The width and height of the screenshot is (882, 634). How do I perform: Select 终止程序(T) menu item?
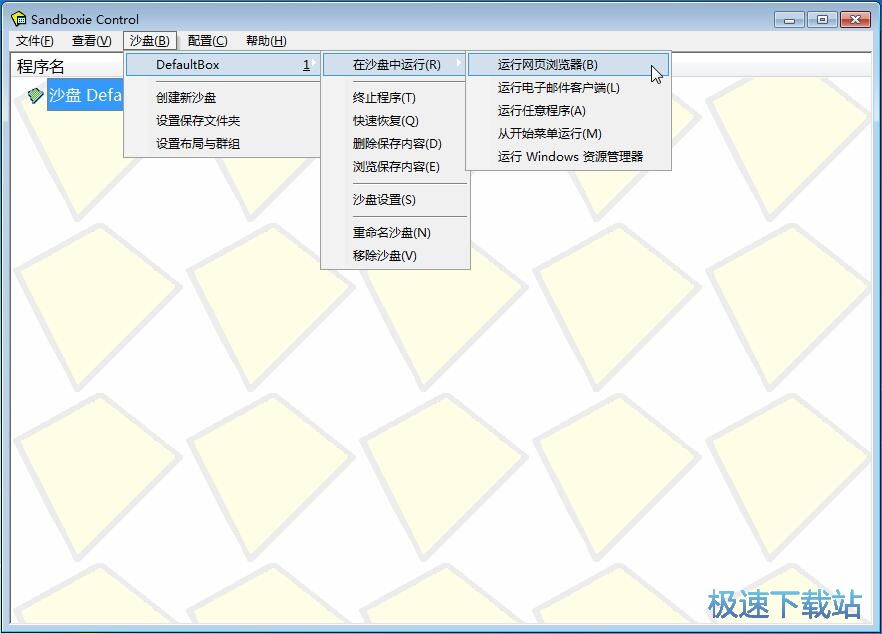coord(395,97)
